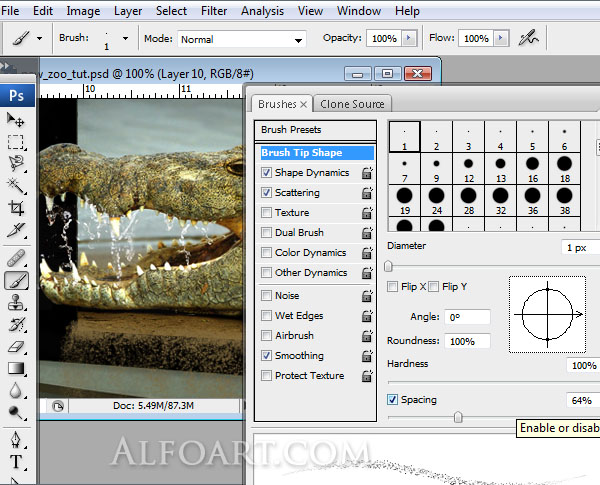The image size is (600, 485).
Task: Switch to the Clone Source tab
Action: [352, 104]
